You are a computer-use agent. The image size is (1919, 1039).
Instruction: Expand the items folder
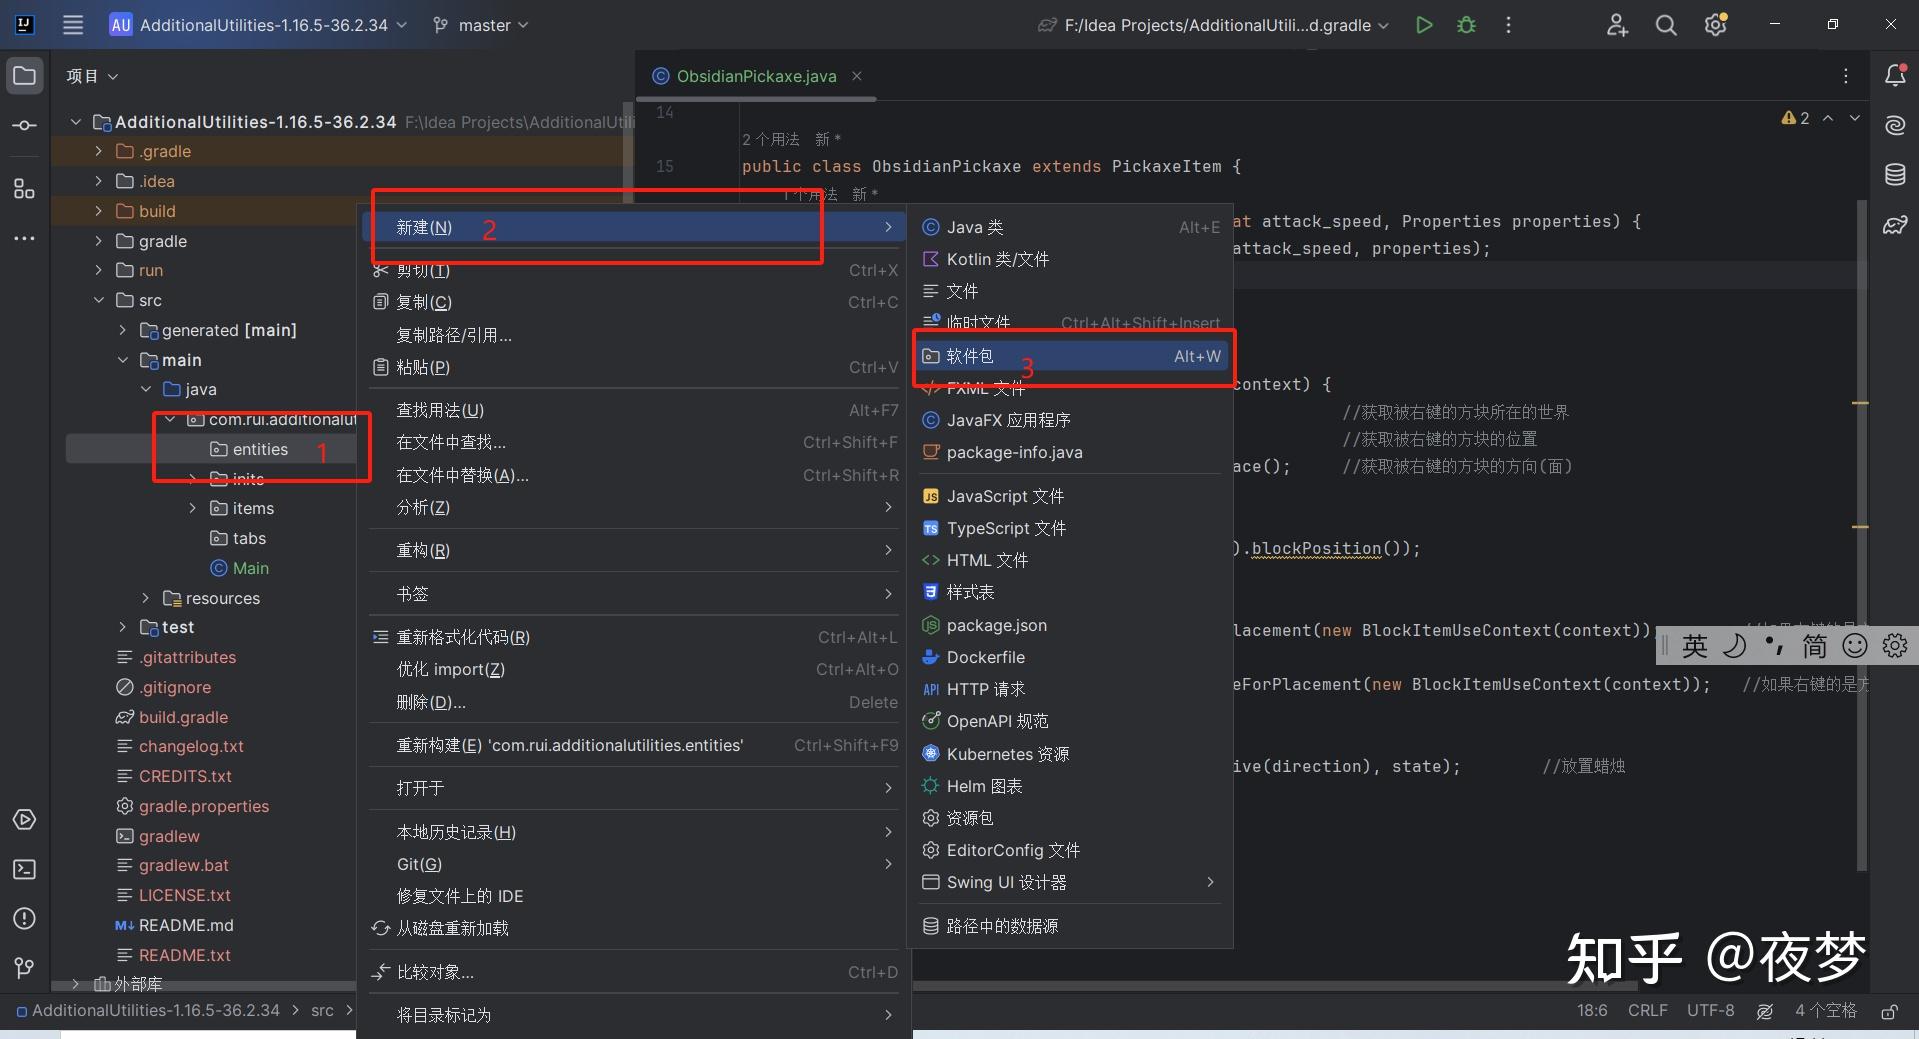click(x=193, y=508)
